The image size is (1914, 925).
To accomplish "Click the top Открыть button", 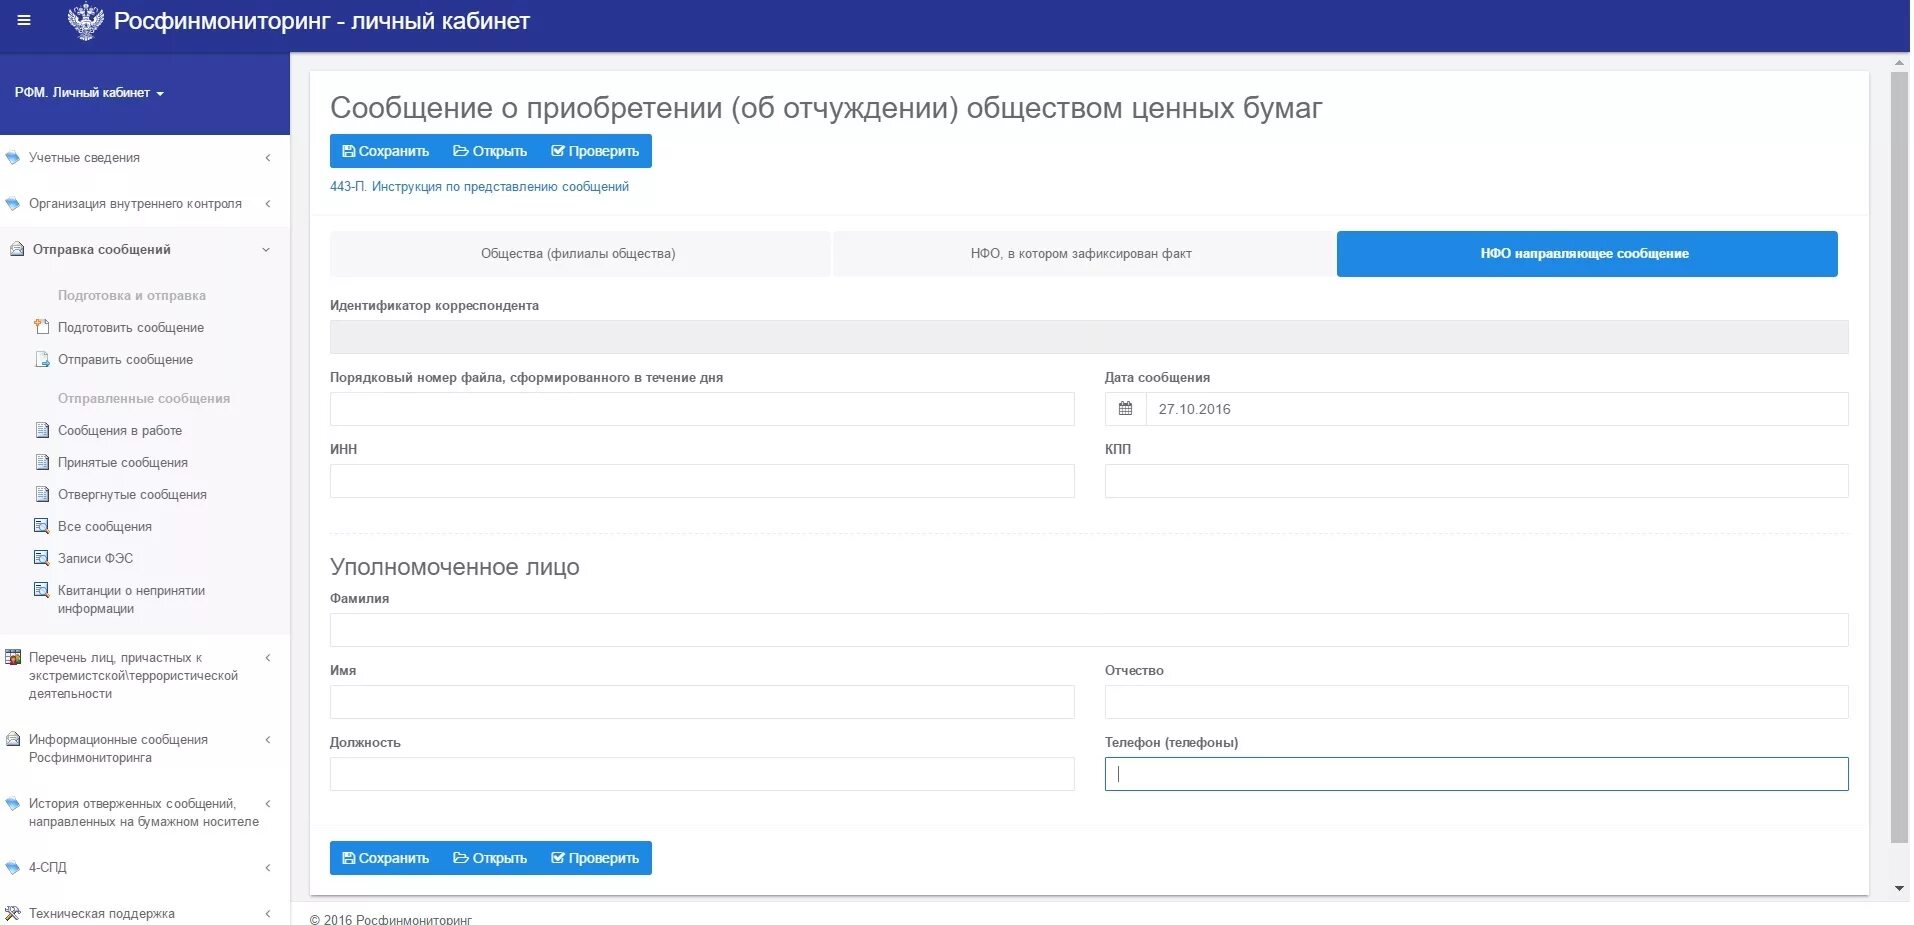I will pyautogui.click(x=490, y=151).
